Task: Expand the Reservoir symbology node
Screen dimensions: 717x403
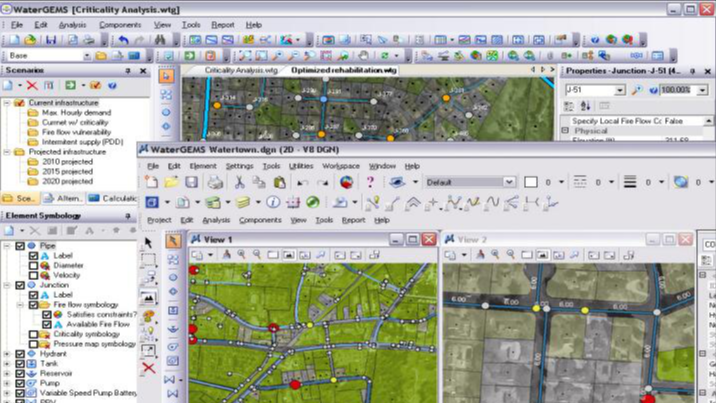Action: [7, 373]
